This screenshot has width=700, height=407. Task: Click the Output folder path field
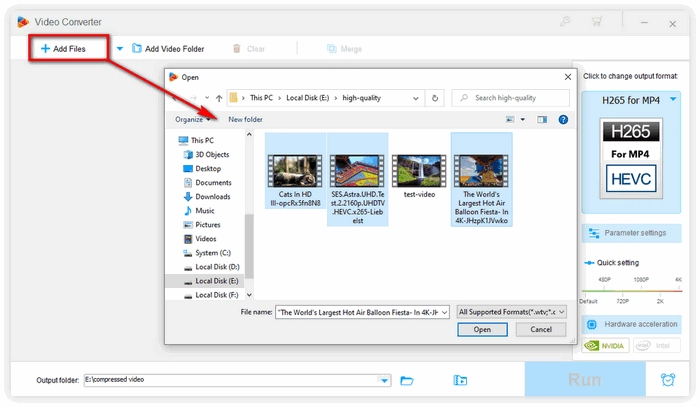pyautogui.click(x=231, y=380)
